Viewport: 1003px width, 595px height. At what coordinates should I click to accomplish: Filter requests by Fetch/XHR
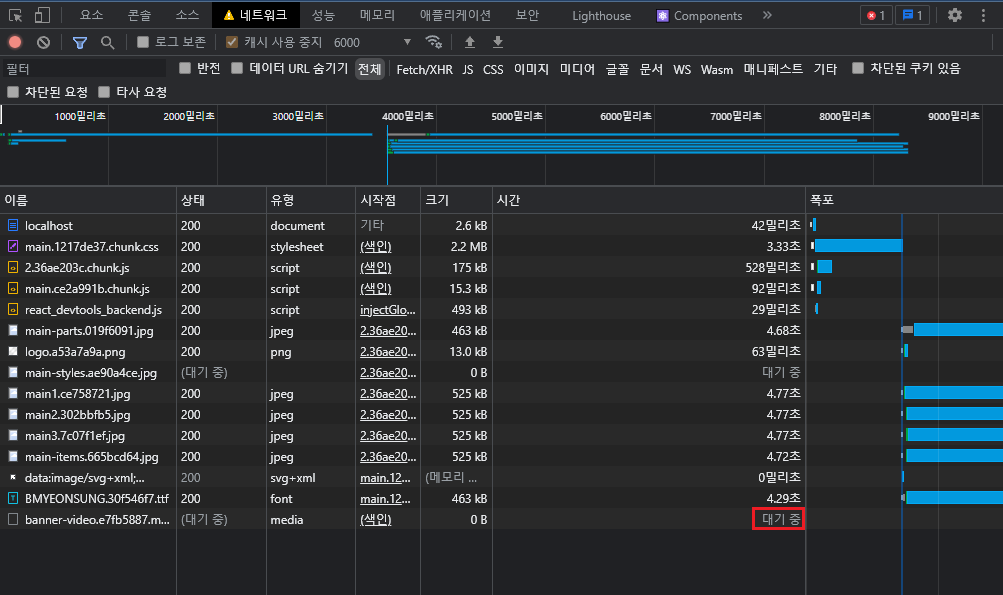pyautogui.click(x=424, y=69)
